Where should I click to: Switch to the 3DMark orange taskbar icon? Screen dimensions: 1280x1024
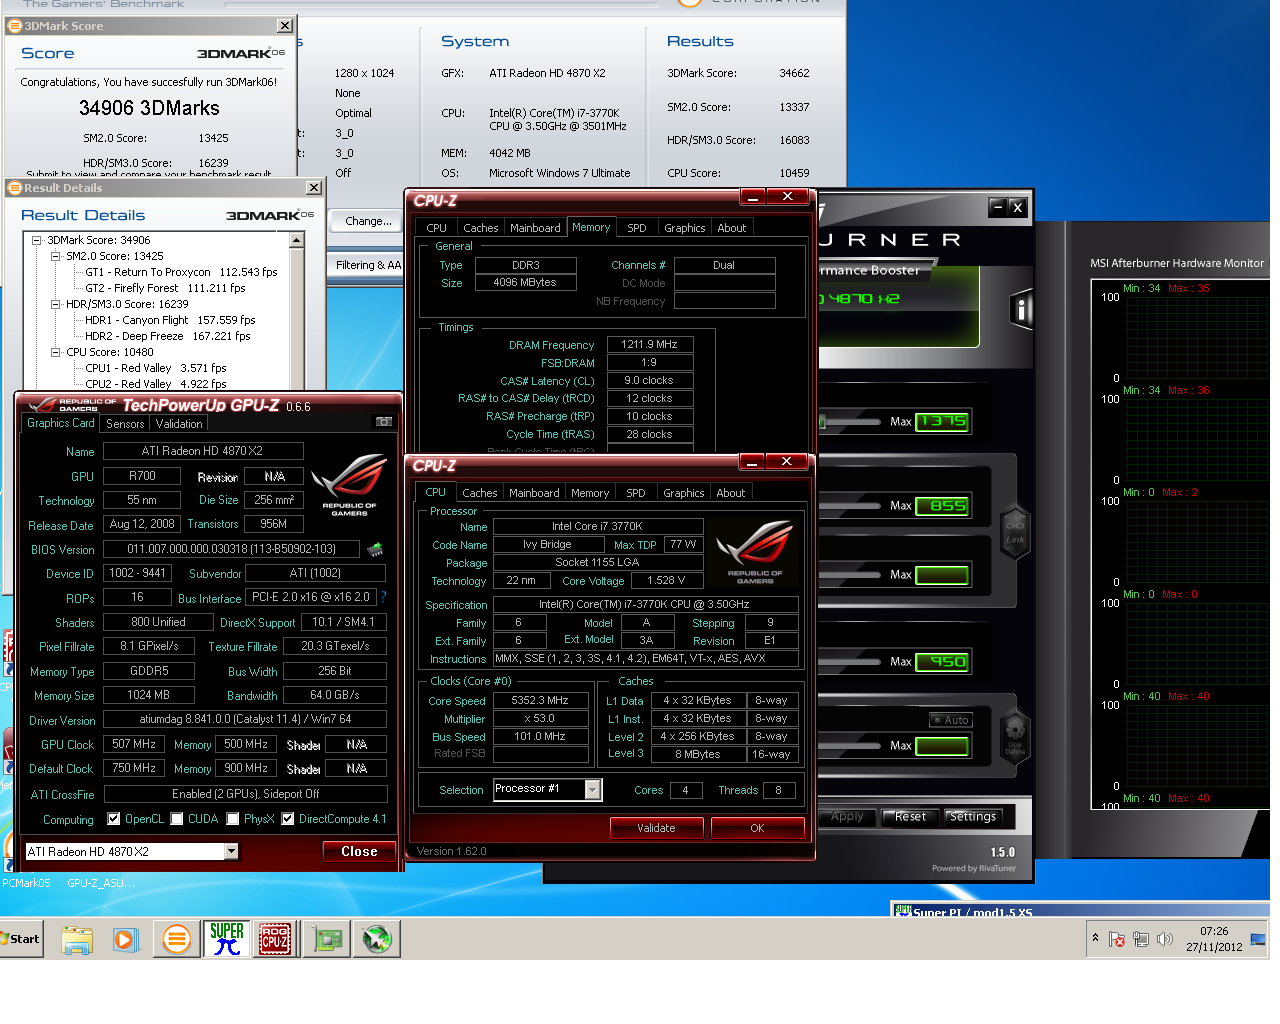pyautogui.click(x=177, y=939)
